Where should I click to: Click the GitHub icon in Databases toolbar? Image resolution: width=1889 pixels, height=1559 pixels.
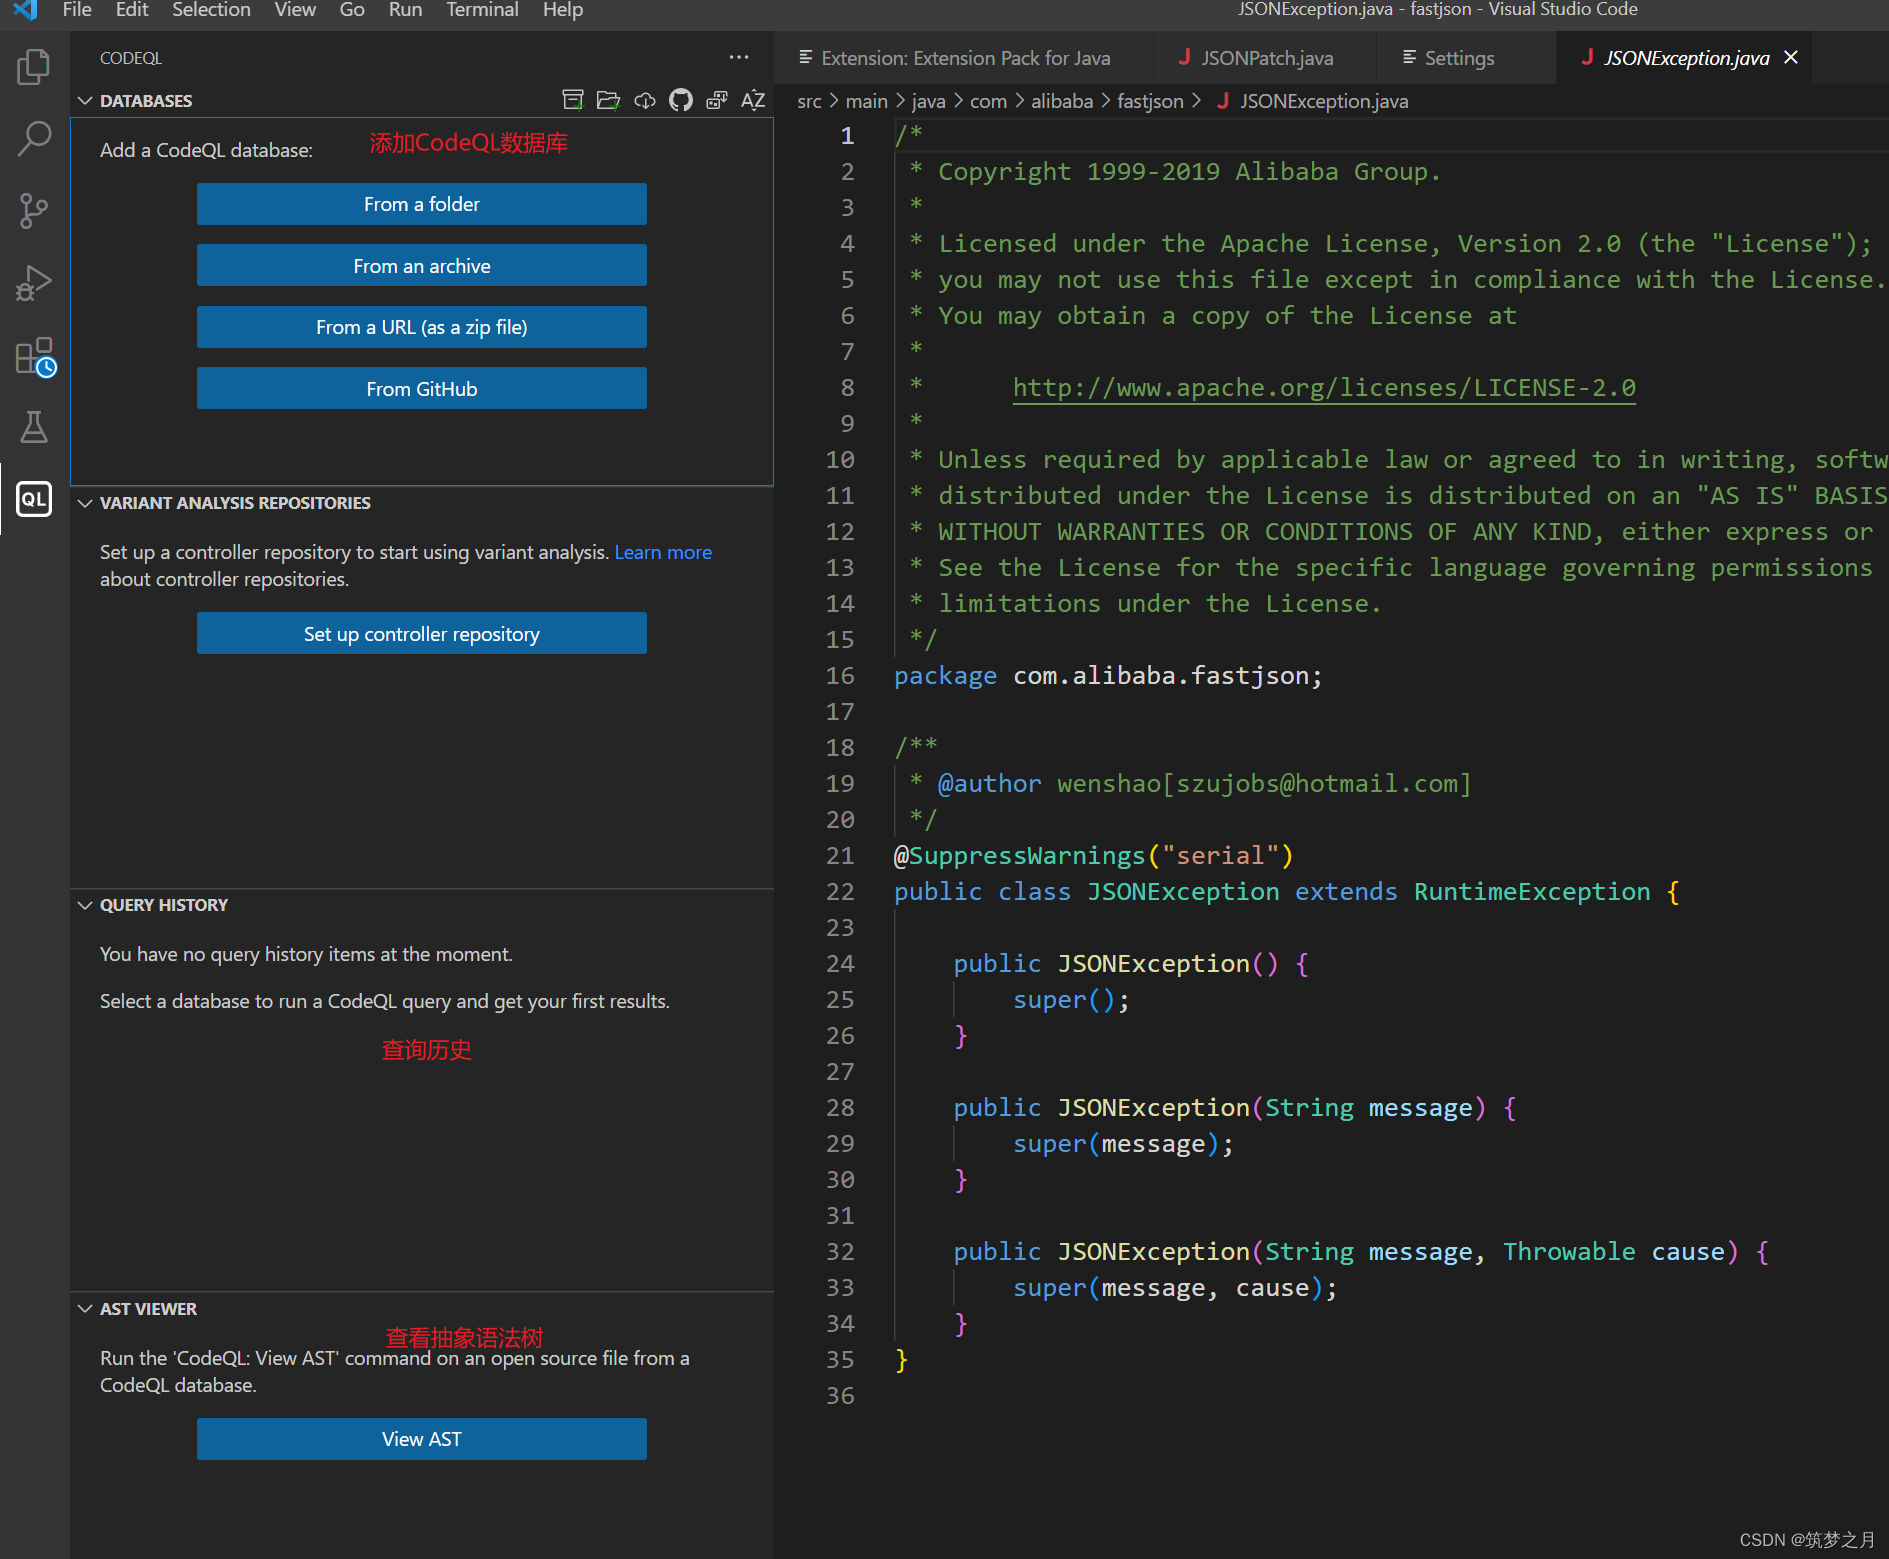click(x=681, y=100)
